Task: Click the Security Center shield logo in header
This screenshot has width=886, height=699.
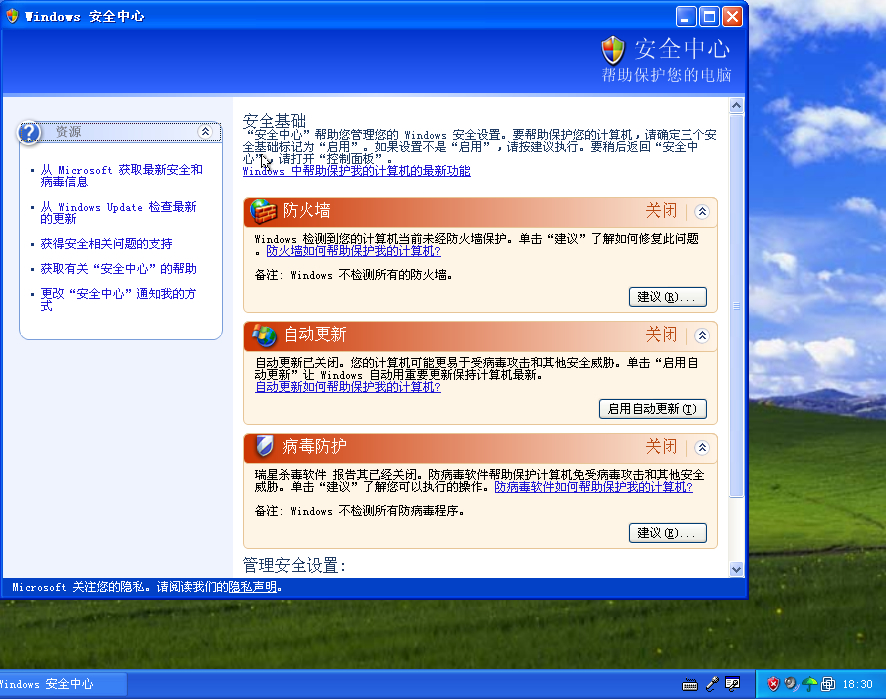Action: [613, 50]
